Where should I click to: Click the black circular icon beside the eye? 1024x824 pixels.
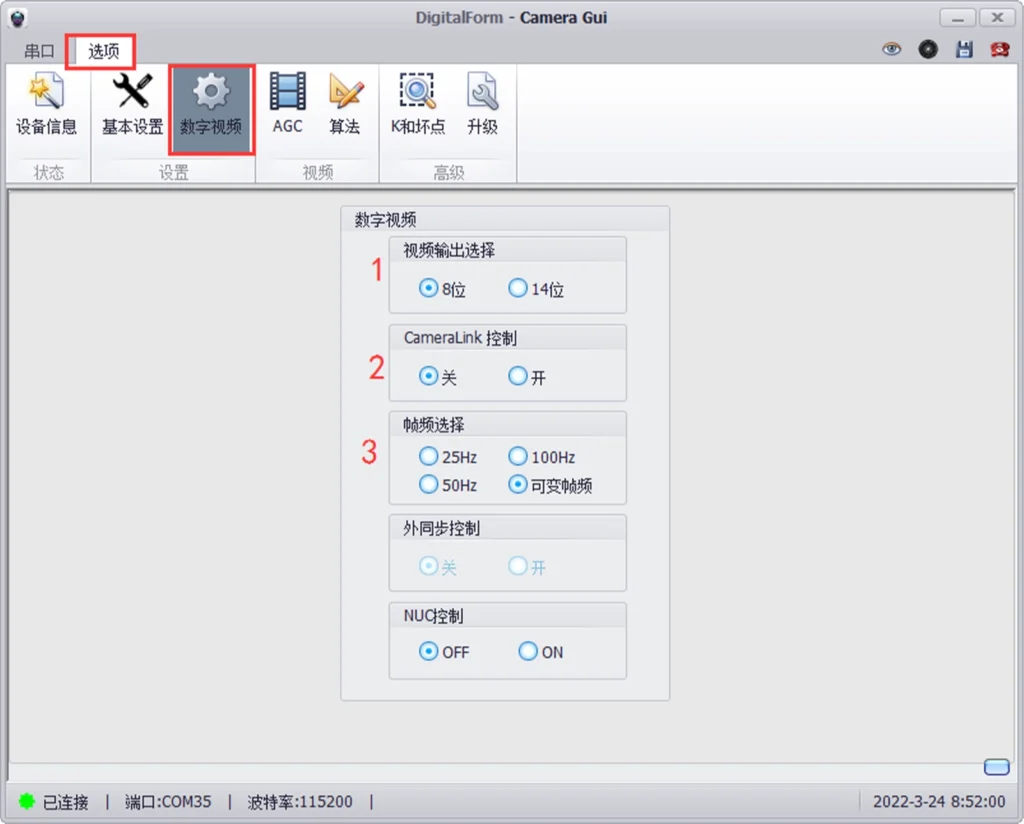click(x=928, y=48)
